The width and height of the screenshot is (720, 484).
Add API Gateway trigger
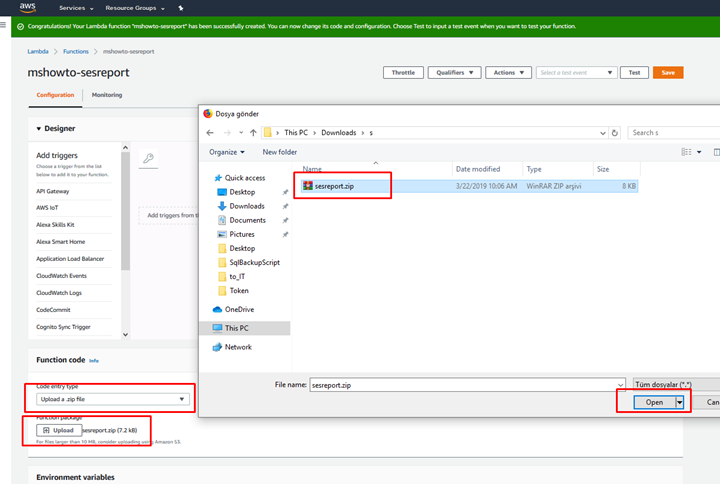[x=52, y=191]
